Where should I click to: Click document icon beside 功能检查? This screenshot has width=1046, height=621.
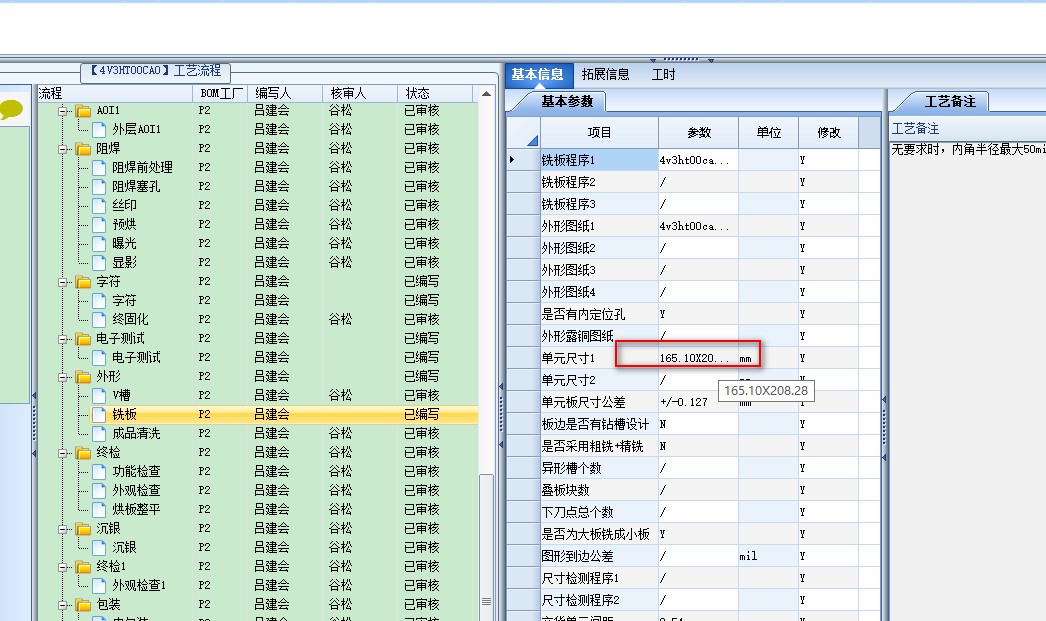[99, 472]
